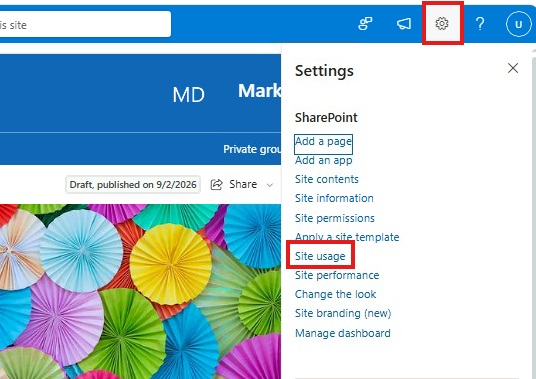Image resolution: width=536 pixels, height=379 pixels.
Task: Open the user account avatar
Action: [519, 24]
